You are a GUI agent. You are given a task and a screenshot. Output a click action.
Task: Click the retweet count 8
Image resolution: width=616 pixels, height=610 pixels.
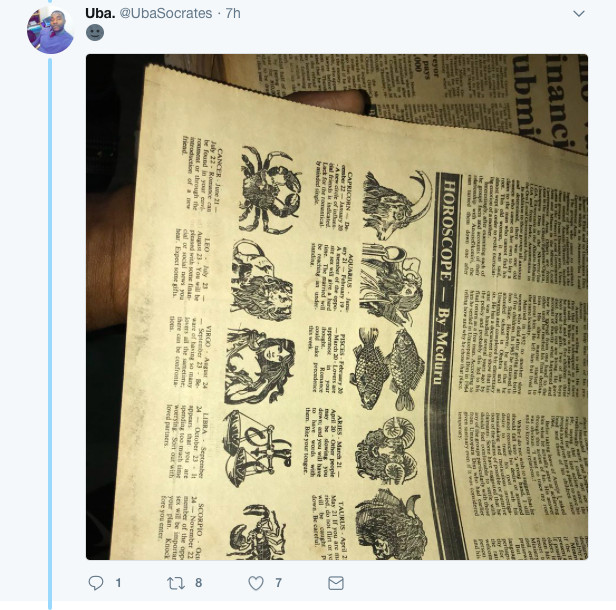[199, 583]
